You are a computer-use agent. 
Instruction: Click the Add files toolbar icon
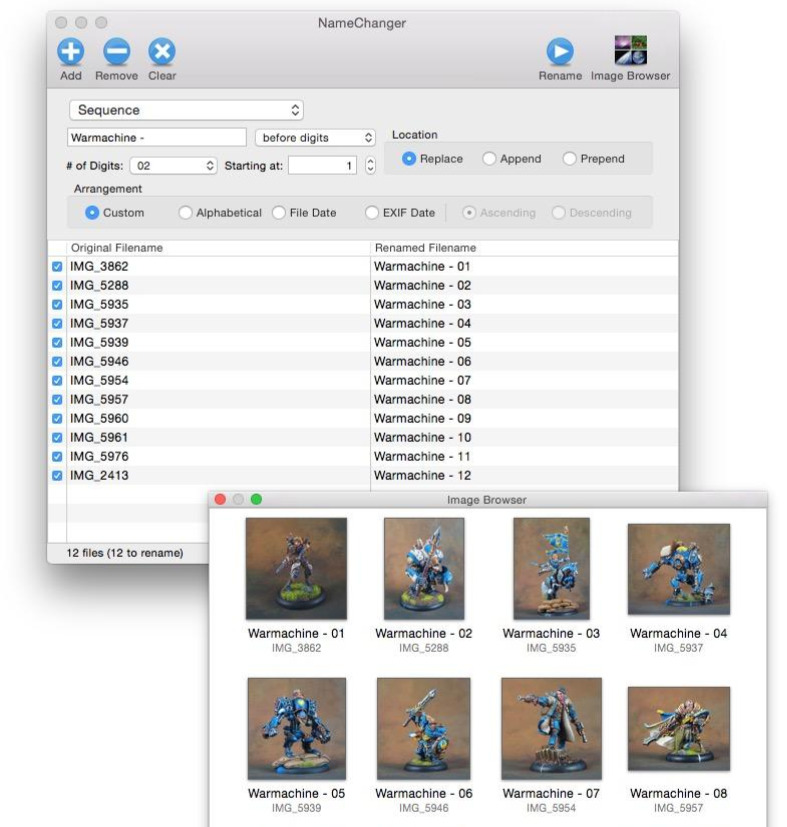click(70, 52)
